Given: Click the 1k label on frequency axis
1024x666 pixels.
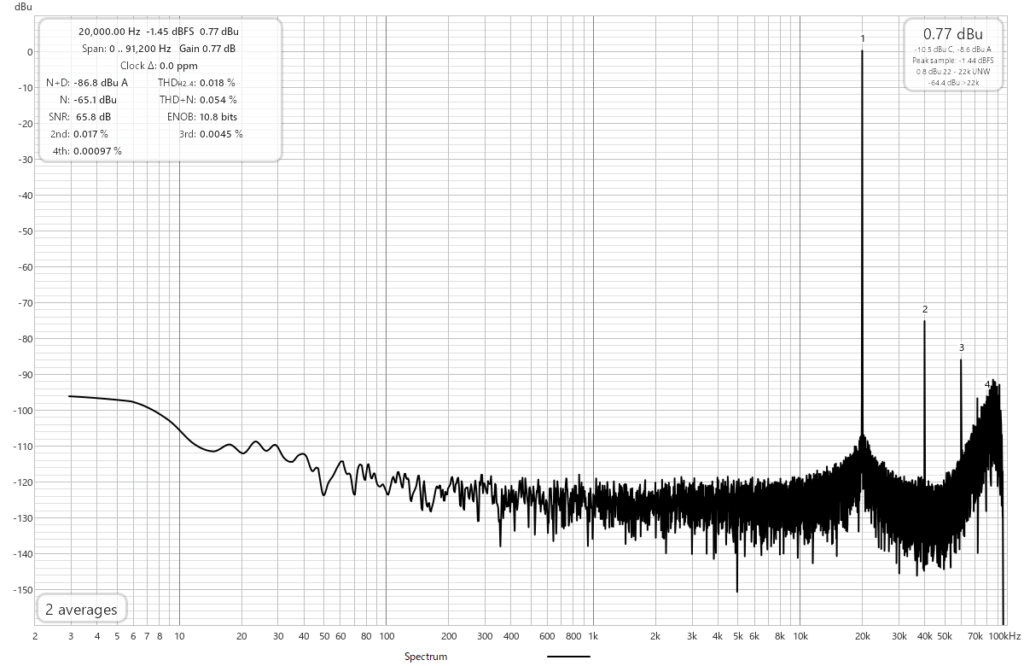Looking at the screenshot, I should pyautogui.click(x=593, y=636).
